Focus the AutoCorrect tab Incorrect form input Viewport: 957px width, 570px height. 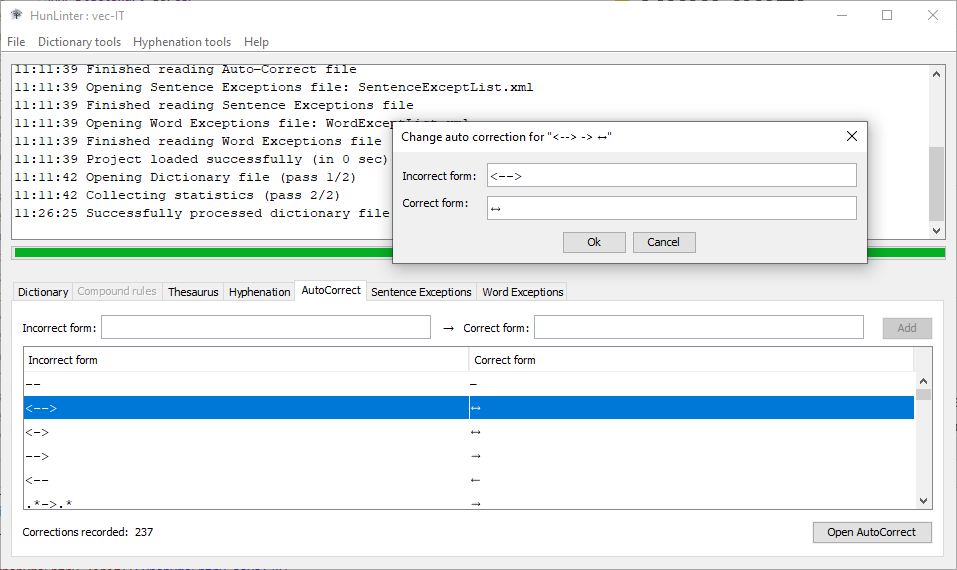(x=266, y=327)
